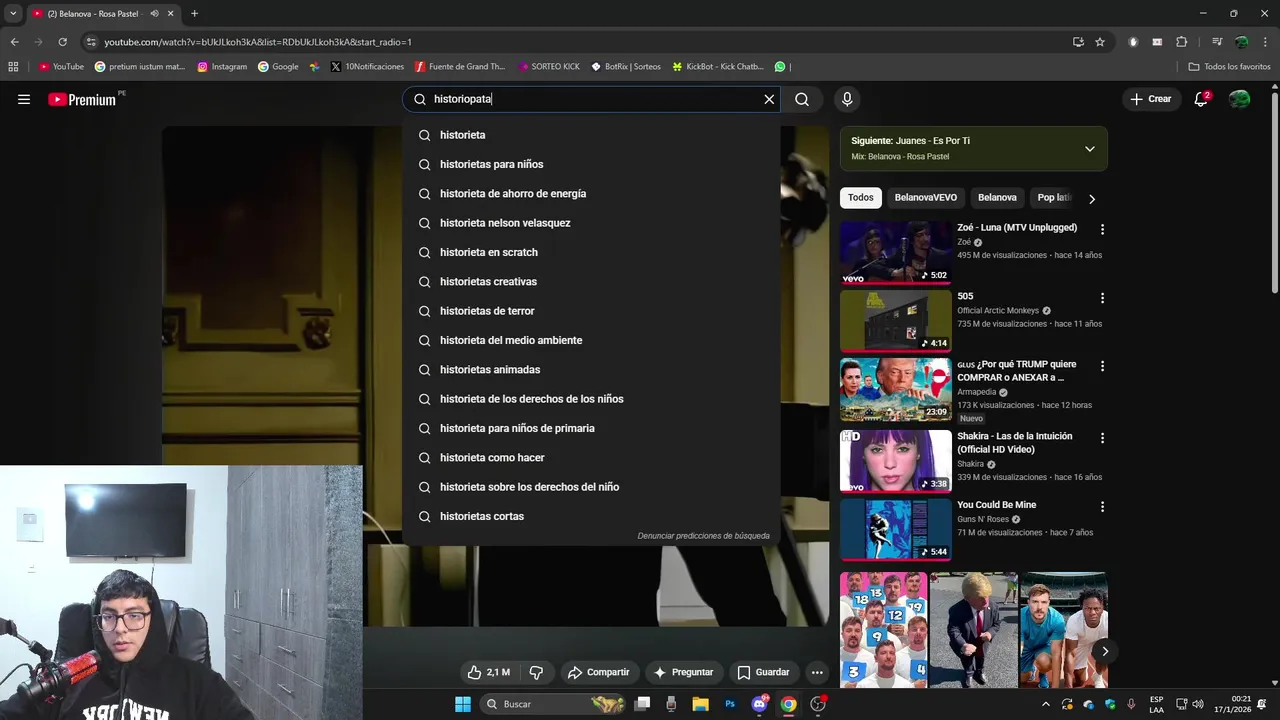1280x720 pixels.
Task: Clear the search box text
Action: click(769, 99)
